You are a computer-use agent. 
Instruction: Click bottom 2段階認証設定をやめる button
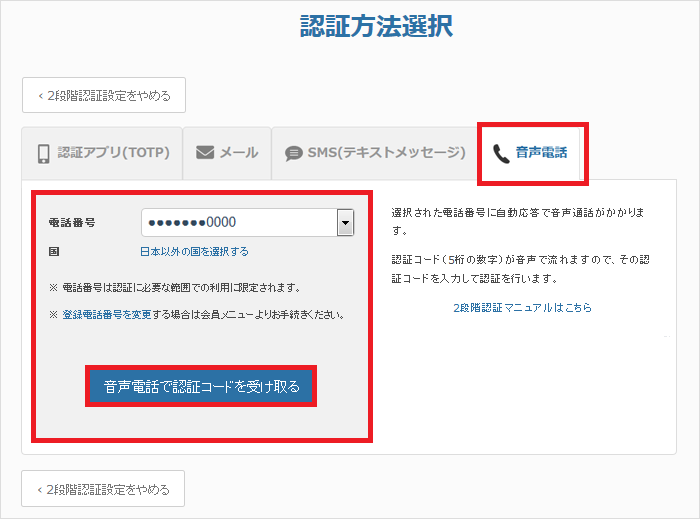point(104,490)
